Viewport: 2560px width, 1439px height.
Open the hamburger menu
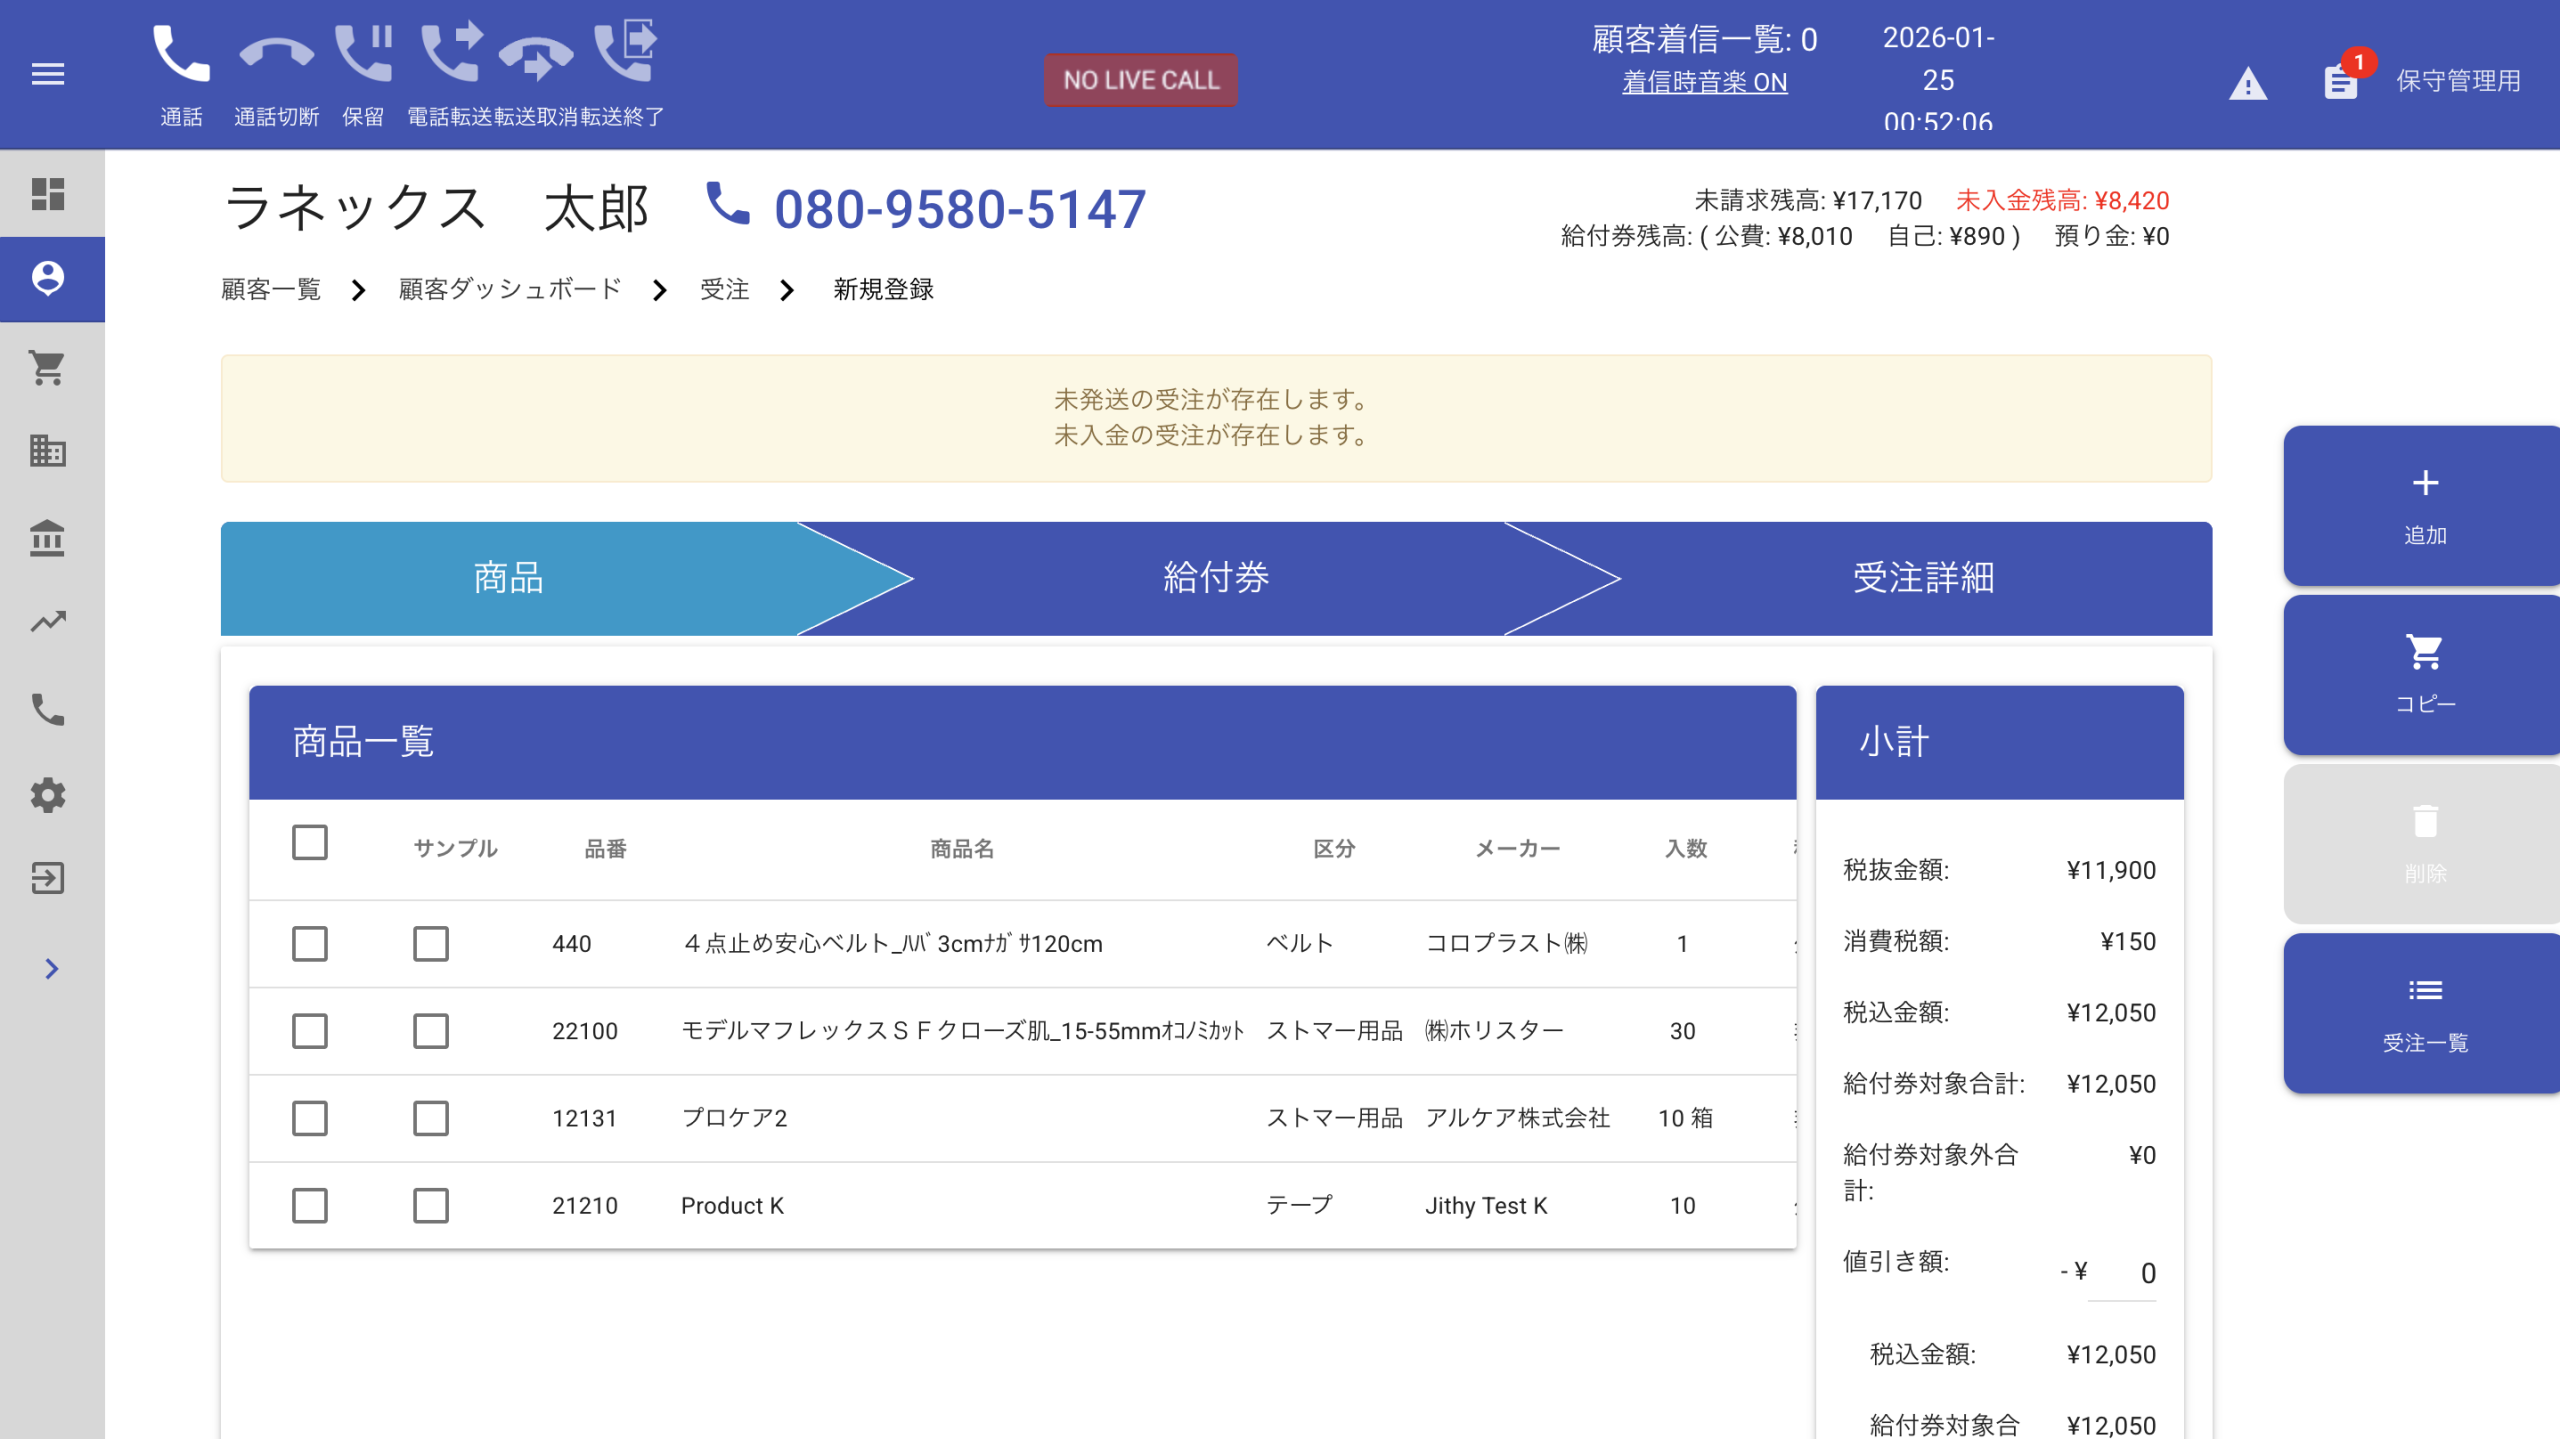tap(48, 74)
